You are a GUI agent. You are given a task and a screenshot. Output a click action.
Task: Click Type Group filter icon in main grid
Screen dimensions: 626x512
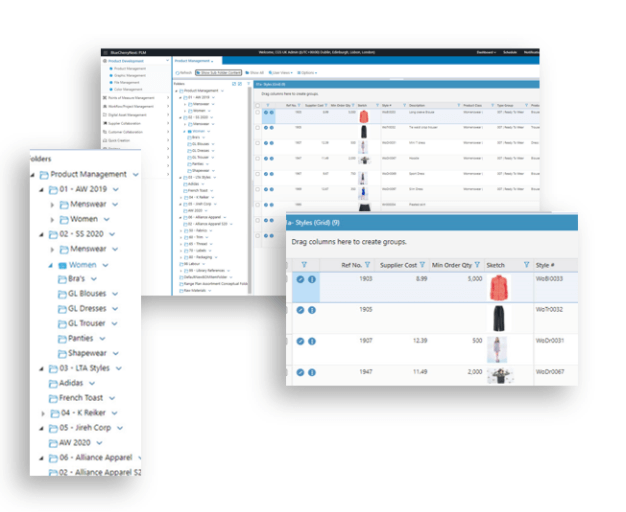coord(526,105)
